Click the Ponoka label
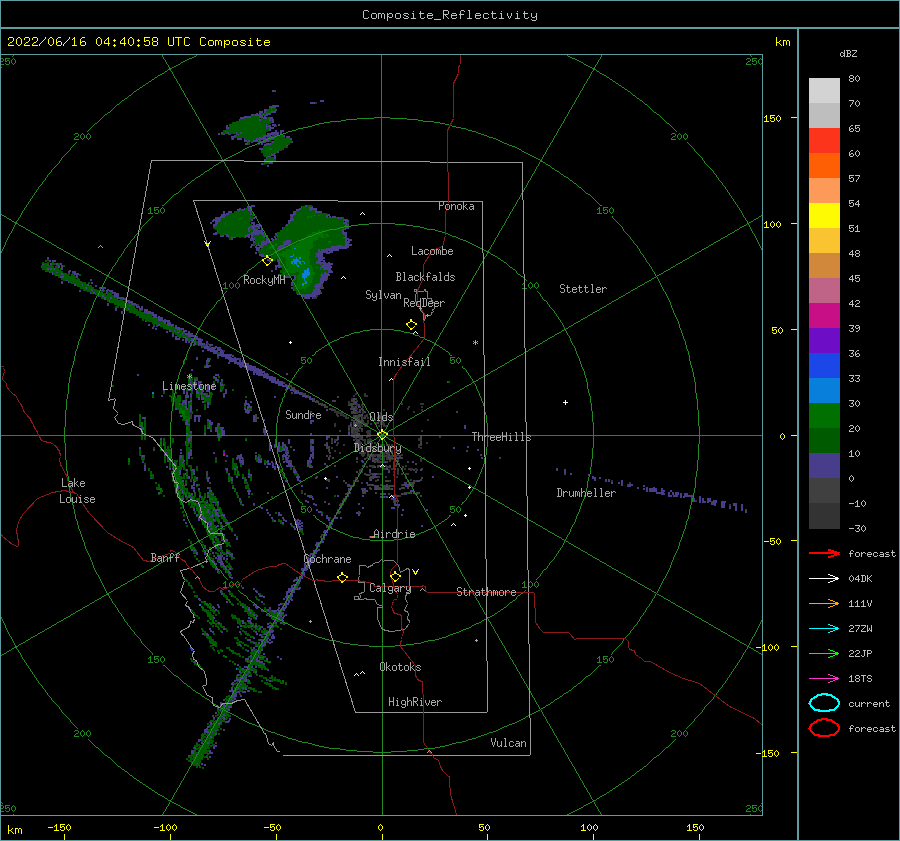 456,206
